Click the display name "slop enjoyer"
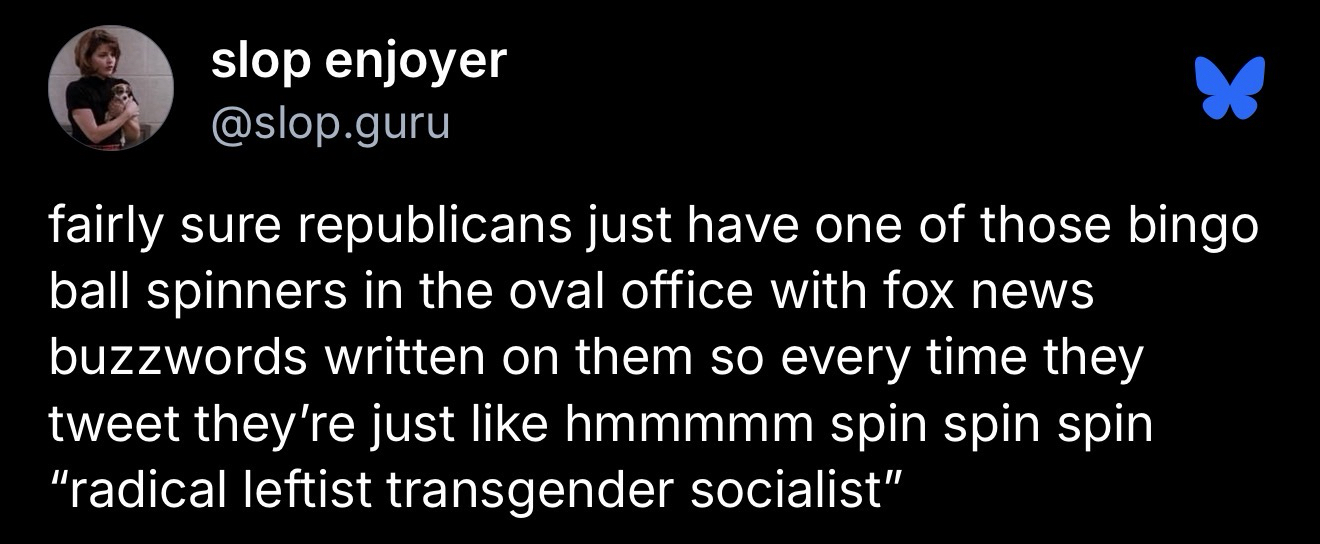This screenshot has height=544, width=1320. 359,62
